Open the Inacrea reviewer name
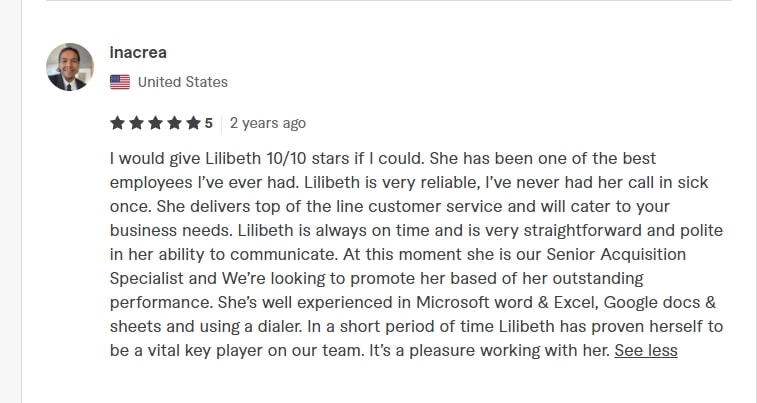This screenshot has width=757, height=403. pyautogui.click(x=138, y=52)
